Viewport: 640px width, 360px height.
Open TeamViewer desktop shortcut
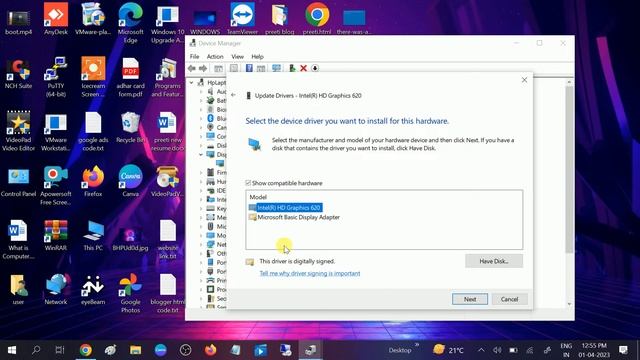(x=242, y=18)
